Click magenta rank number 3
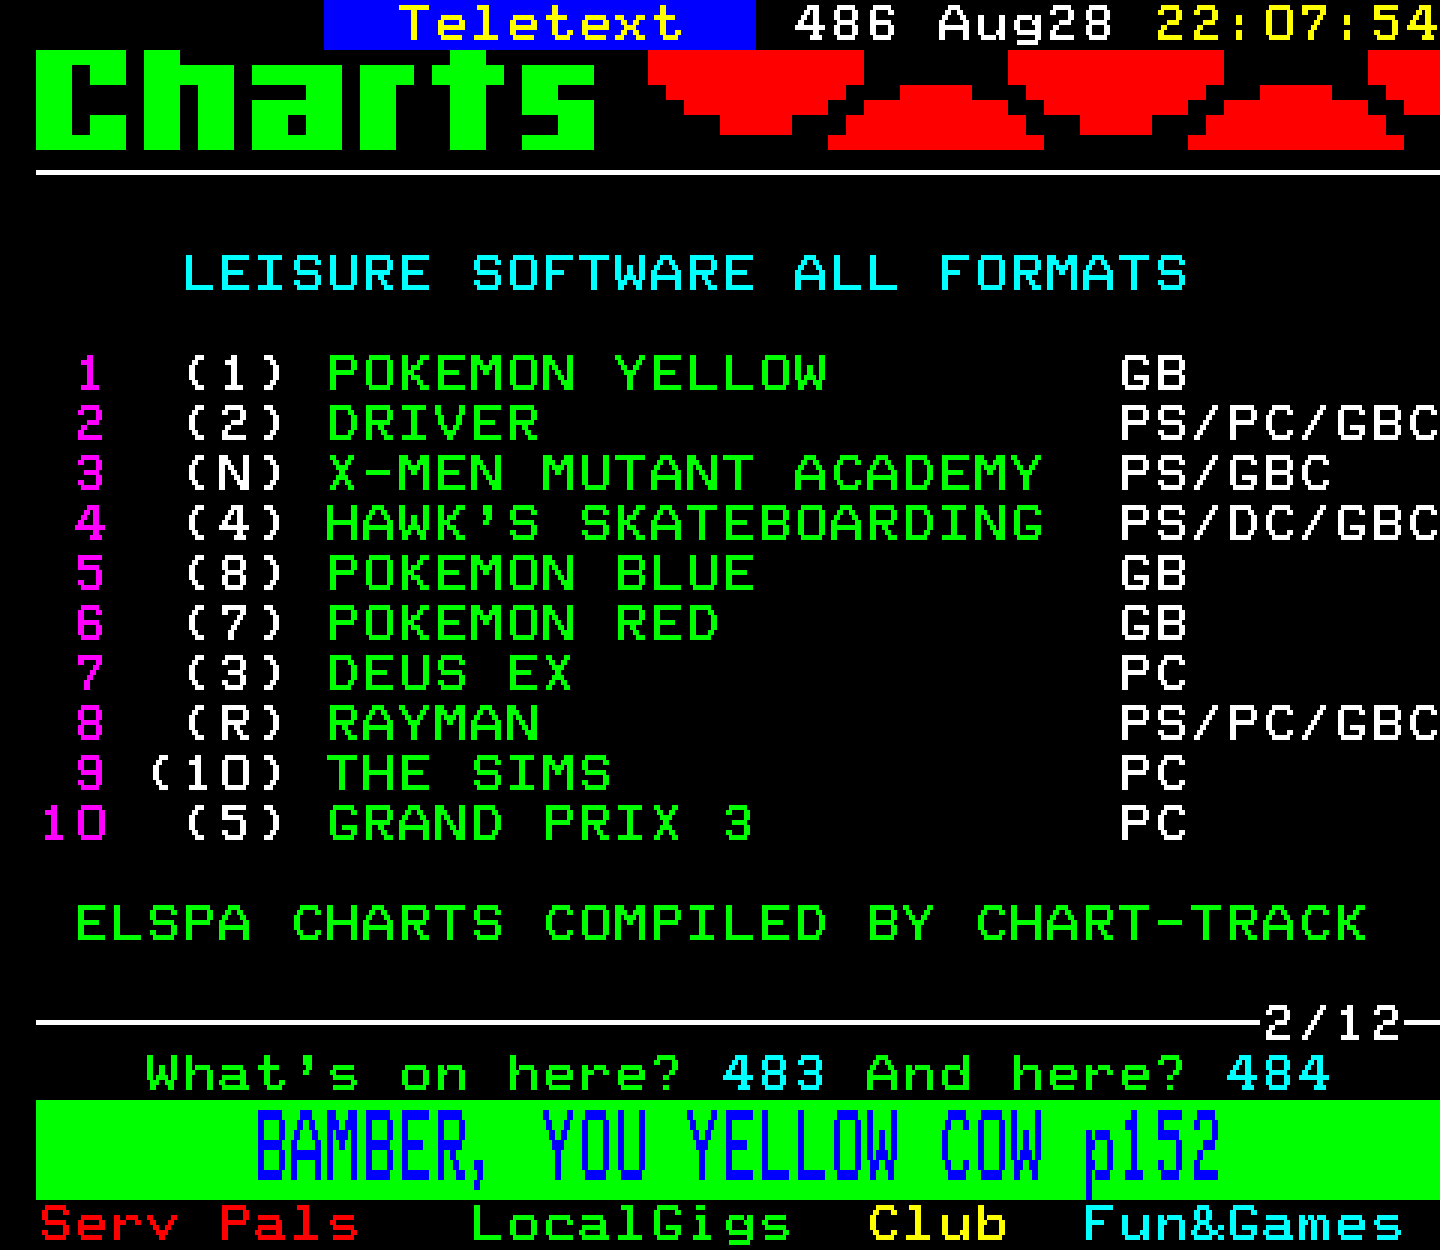The height and width of the screenshot is (1250, 1440). click(90, 474)
